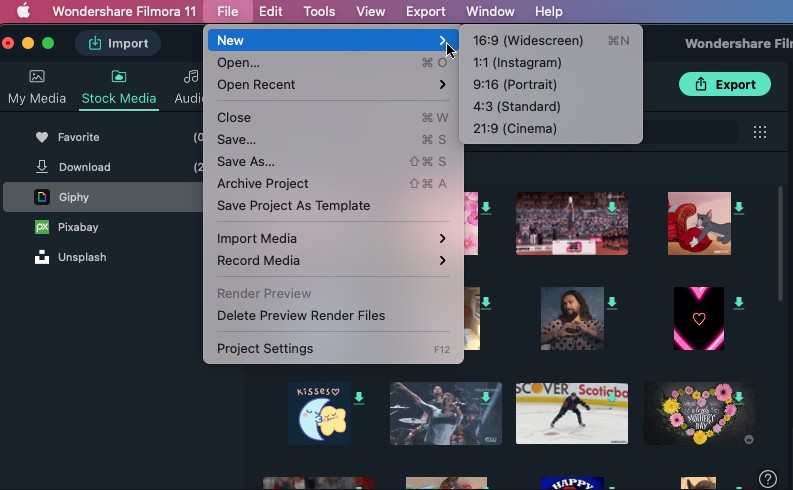The height and width of the screenshot is (490, 793).
Task: Download the kisses moon GIF
Action: [x=359, y=397]
